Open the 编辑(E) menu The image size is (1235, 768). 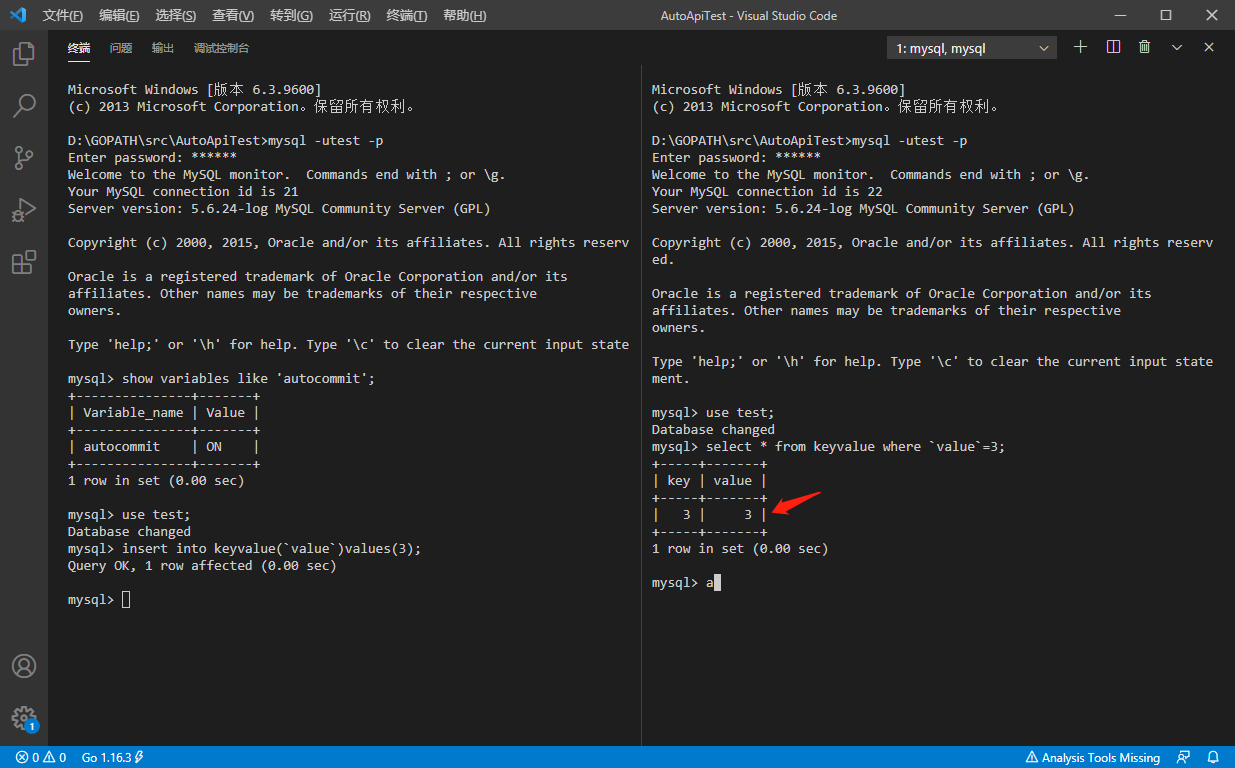pyautogui.click(x=119, y=15)
